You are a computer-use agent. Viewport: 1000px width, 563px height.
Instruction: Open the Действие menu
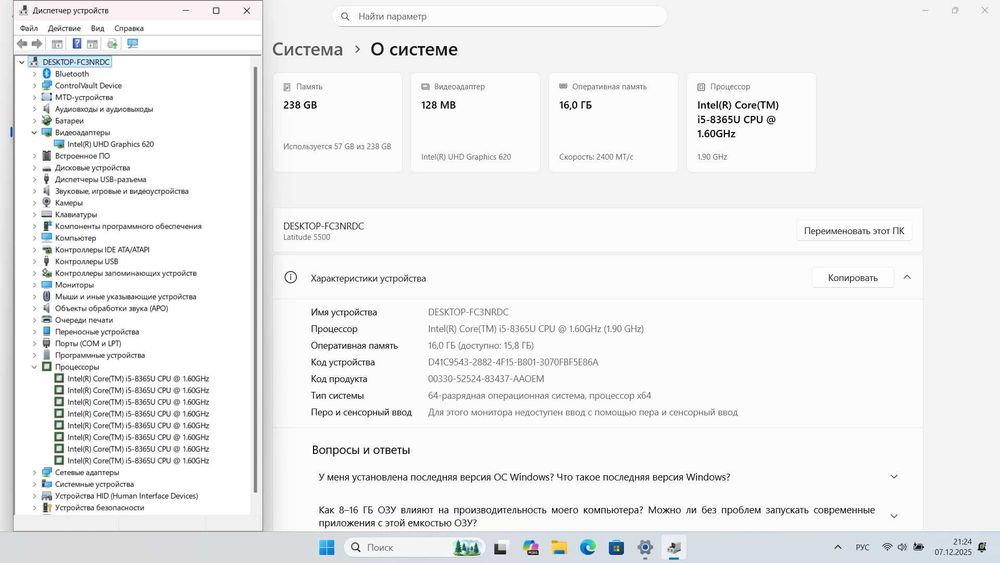click(x=64, y=28)
